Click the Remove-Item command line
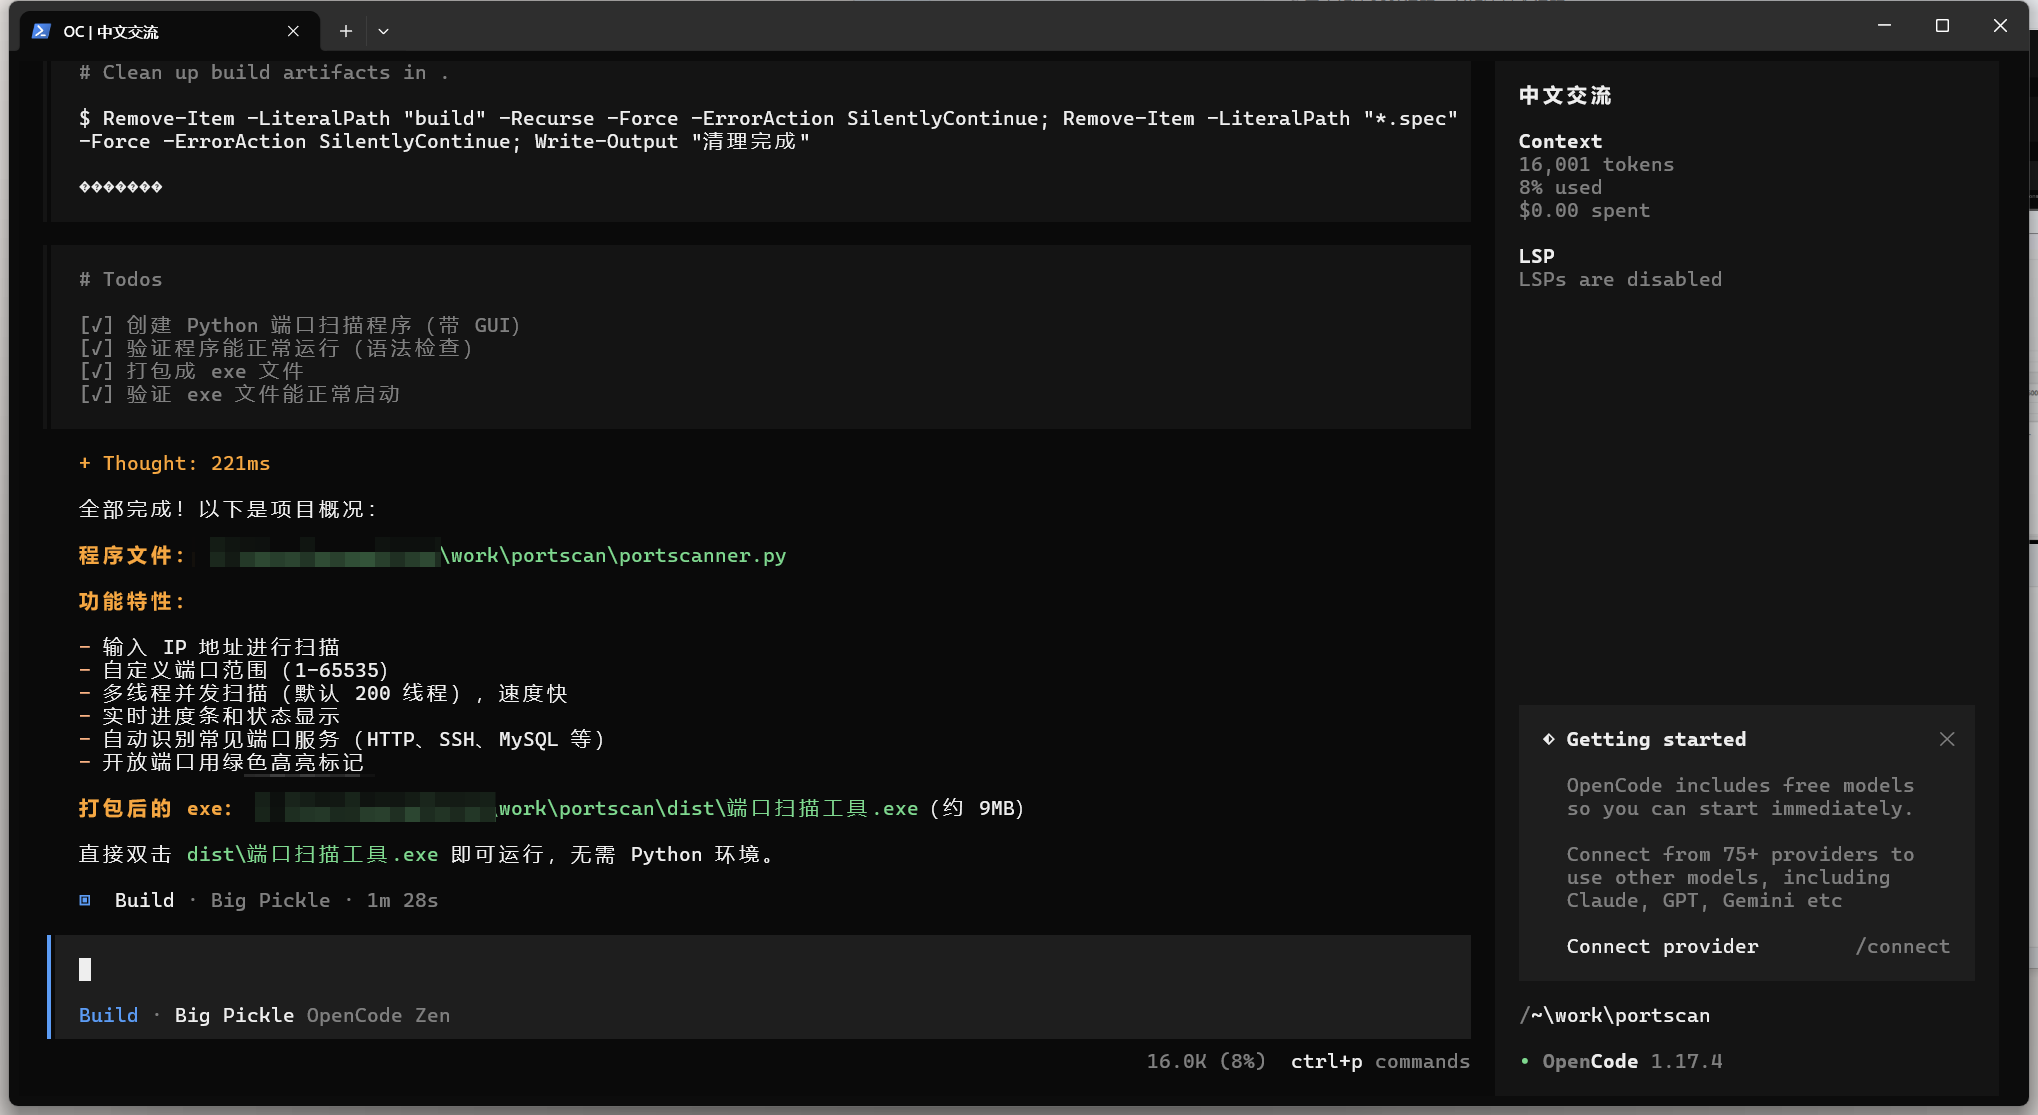This screenshot has width=2038, height=1115. pyautogui.click(x=768, y=130)
